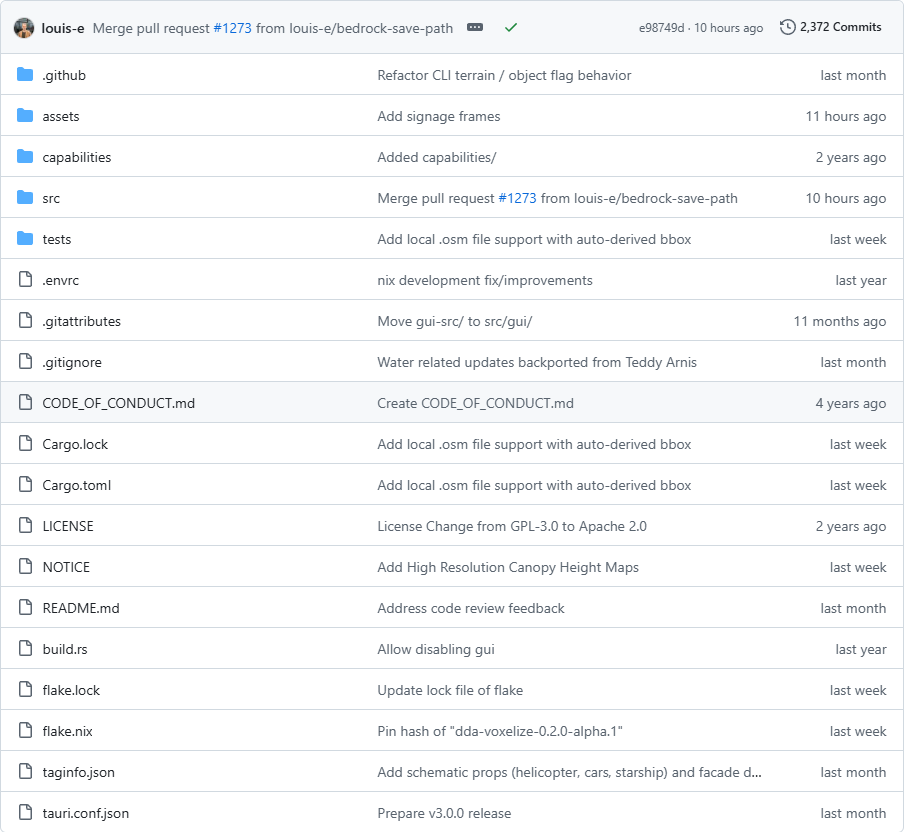Click the assets folder icon
The image size is (904, 833).
(x=25, y=116)
